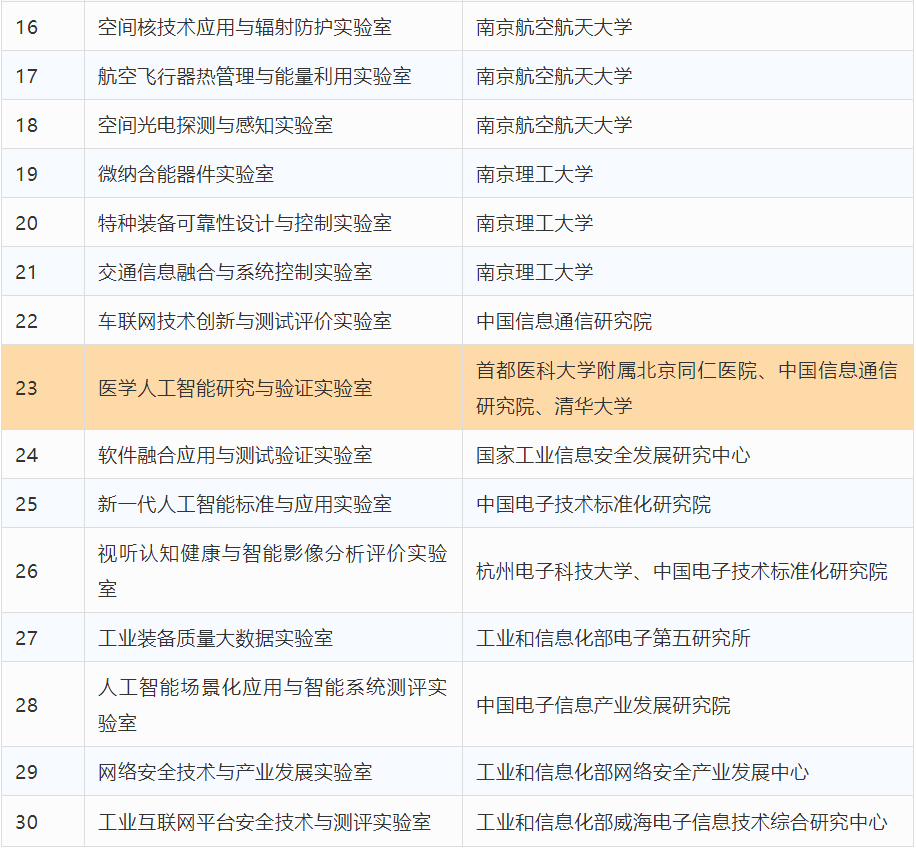Select lab name "空间核技术应用与辐射防护实验室"

[x=245, y=27]
